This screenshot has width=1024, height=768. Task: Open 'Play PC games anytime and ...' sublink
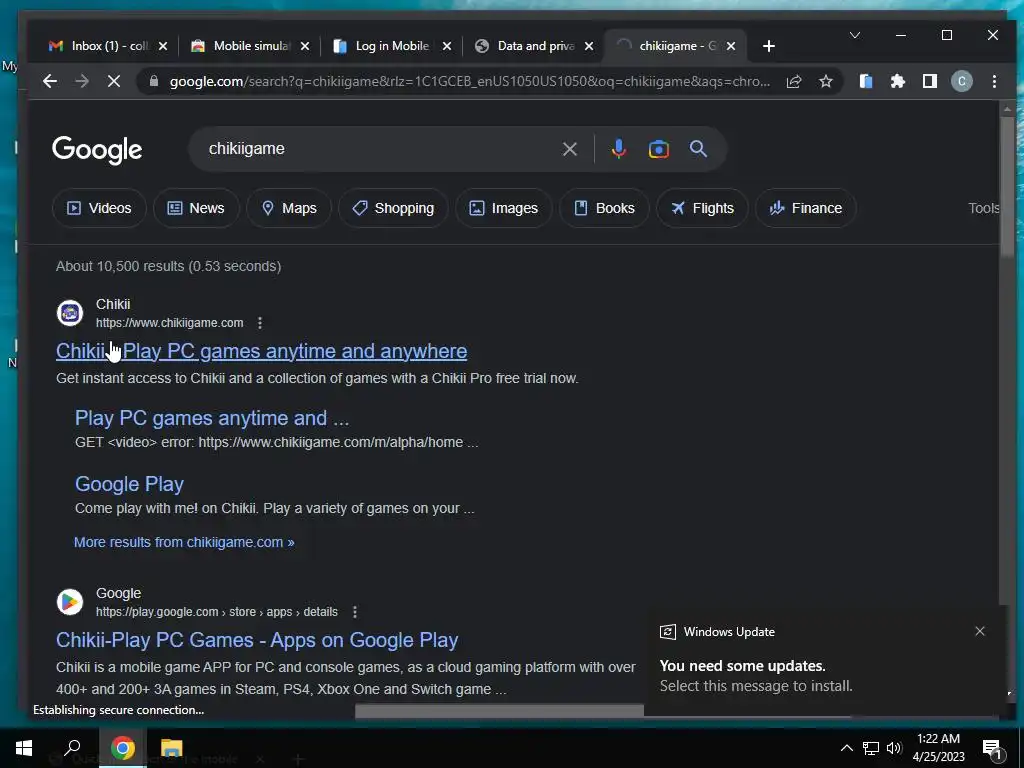212,418
